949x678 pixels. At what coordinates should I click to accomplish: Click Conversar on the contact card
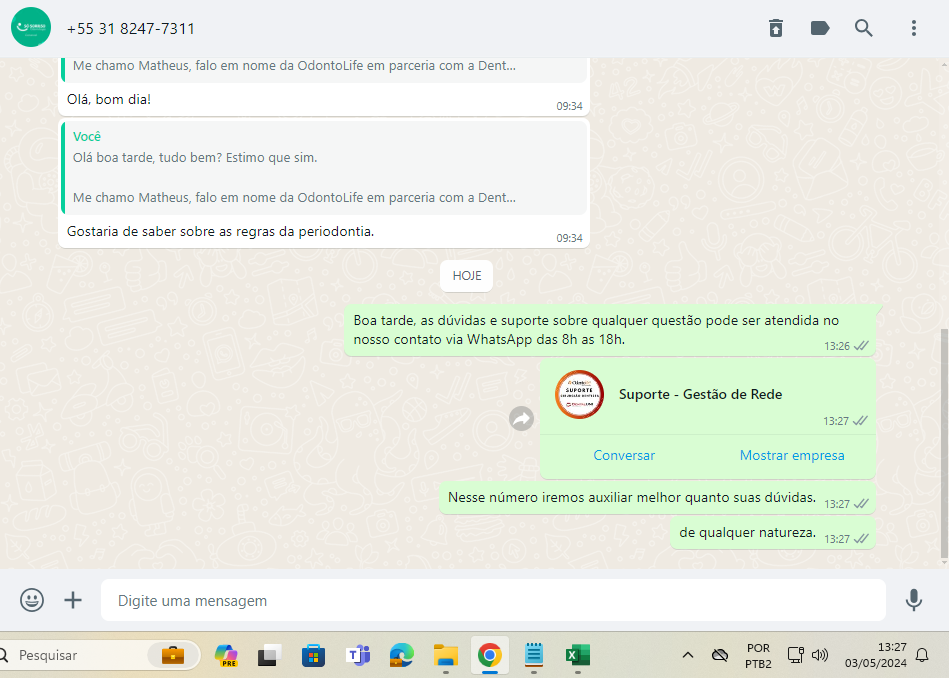(624, 455)
